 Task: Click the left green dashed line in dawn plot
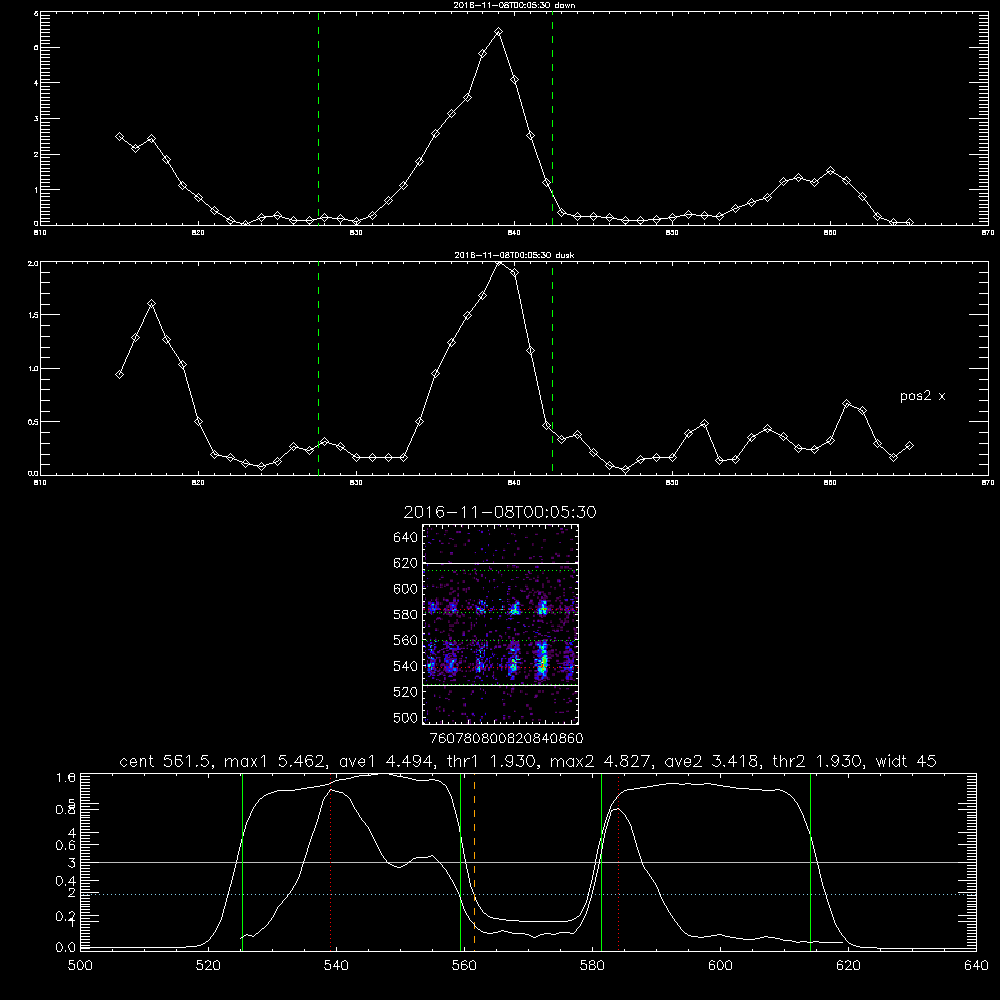(x=318, y=119)
